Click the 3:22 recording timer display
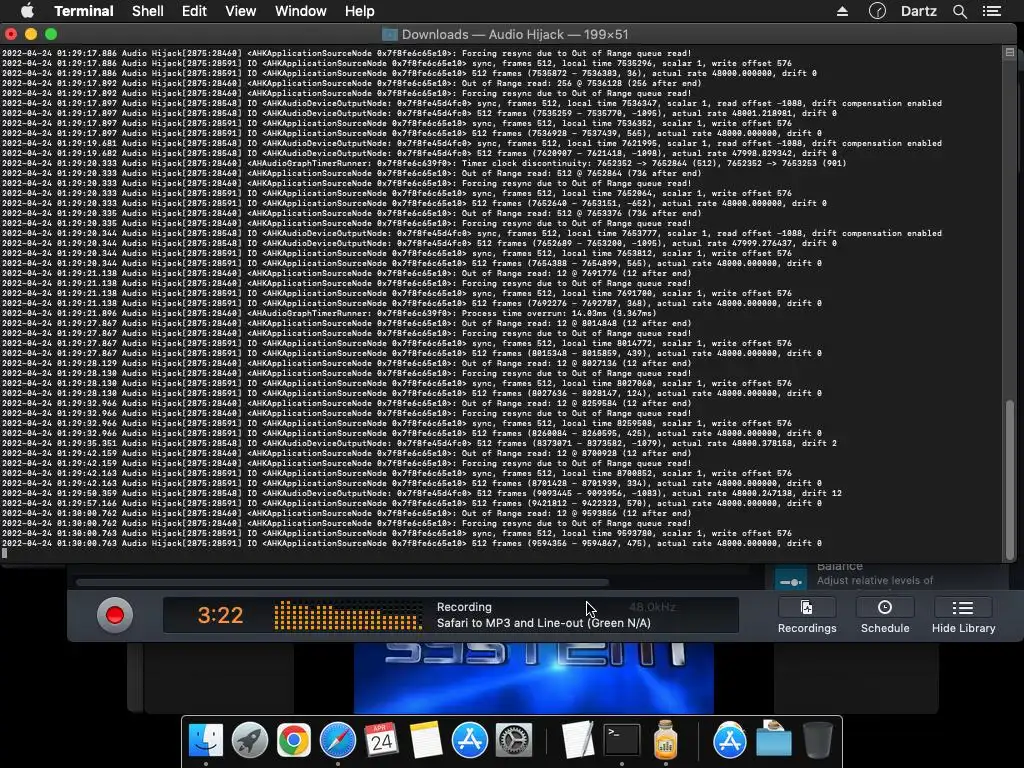Image resolution: width=1024 pixels, height=768 pixels. (220, 615)
